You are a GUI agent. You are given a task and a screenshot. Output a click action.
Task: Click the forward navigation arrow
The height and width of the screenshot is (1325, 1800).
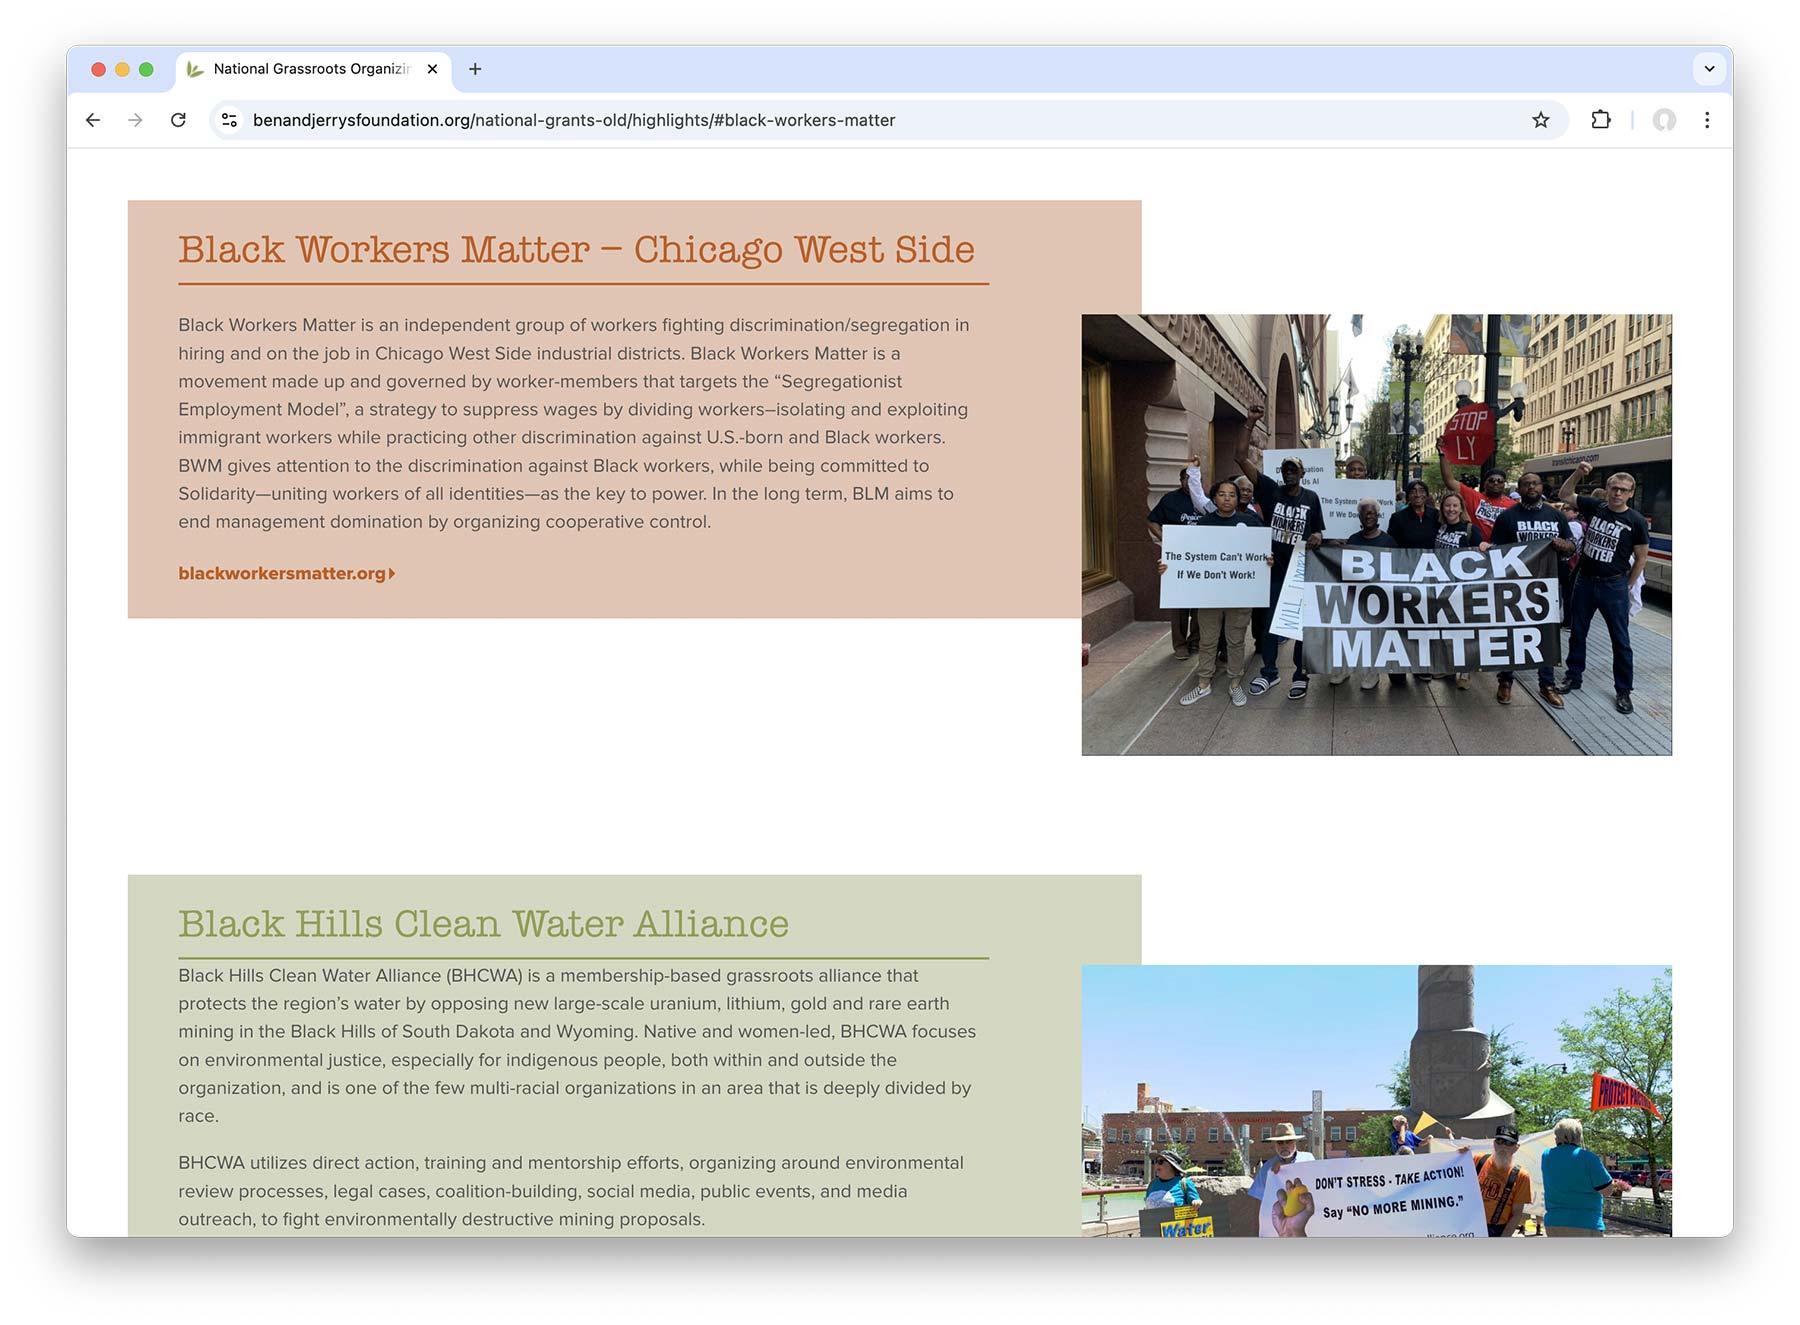135,120
